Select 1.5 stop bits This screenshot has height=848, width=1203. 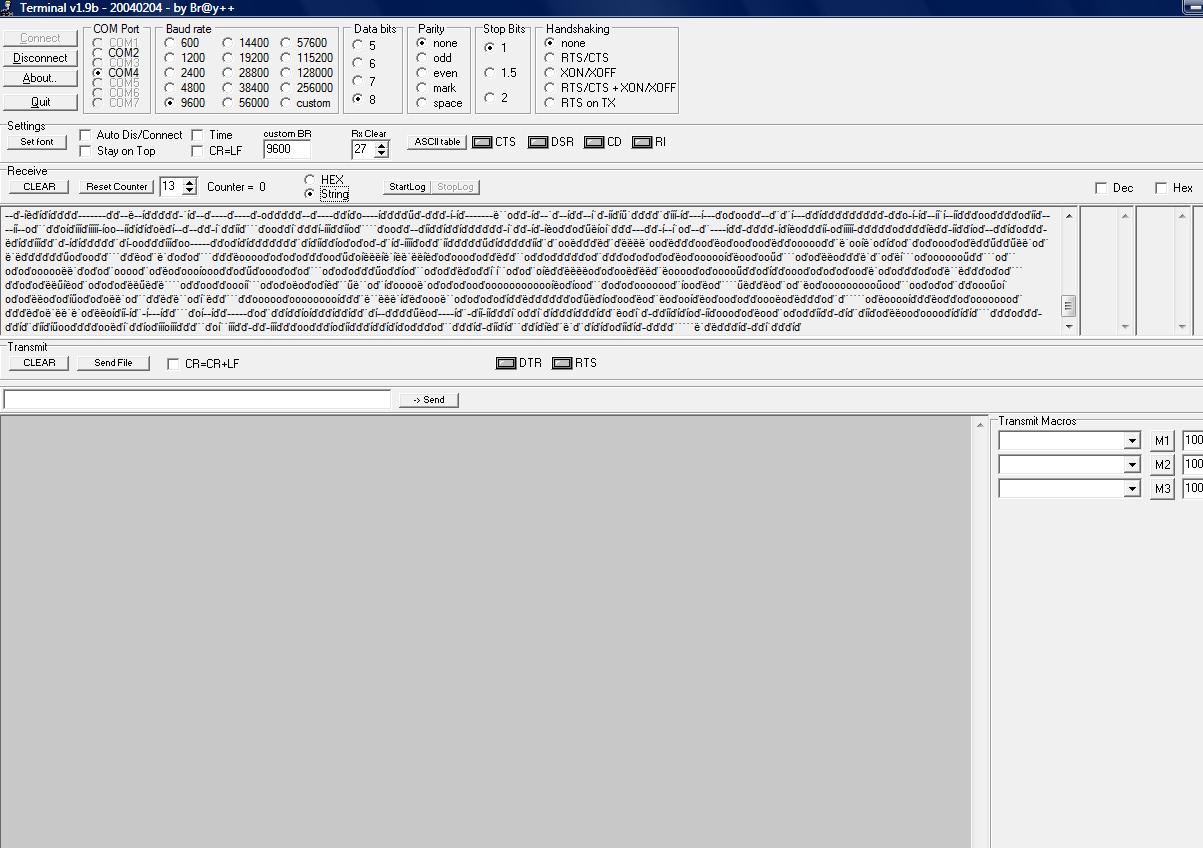coord(489,73)
